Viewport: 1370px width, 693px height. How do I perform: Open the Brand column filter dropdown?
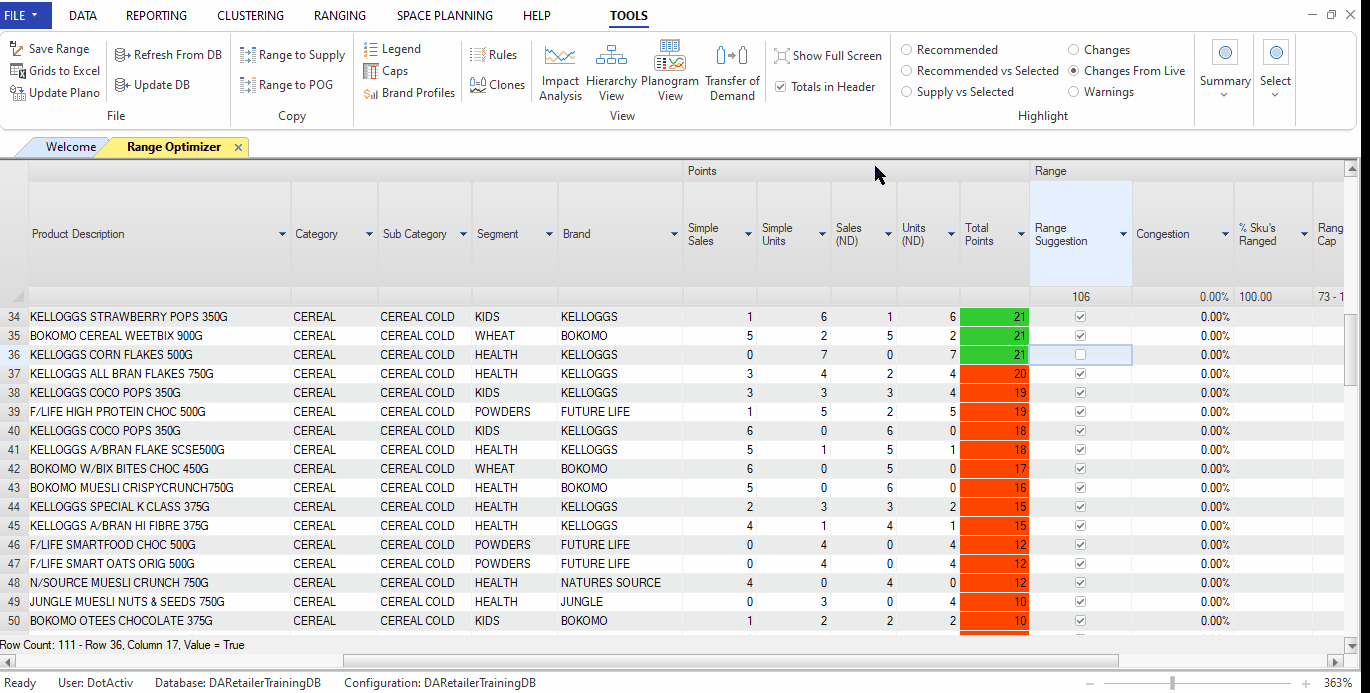pos(674,234)
